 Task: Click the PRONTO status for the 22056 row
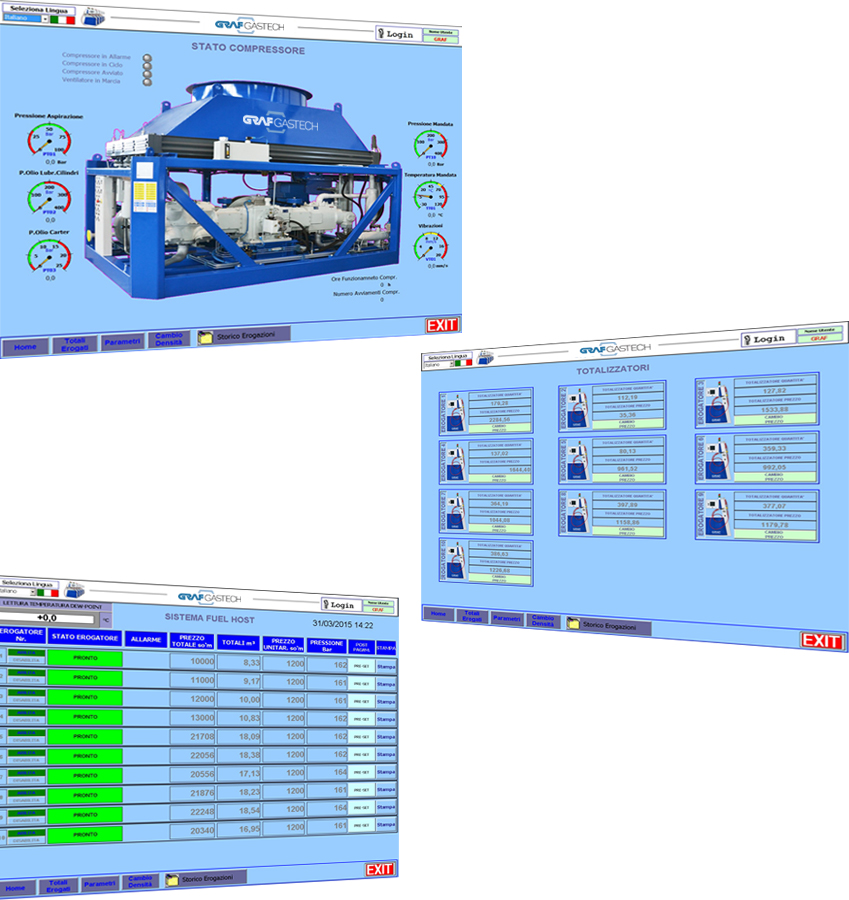[85, 756]
